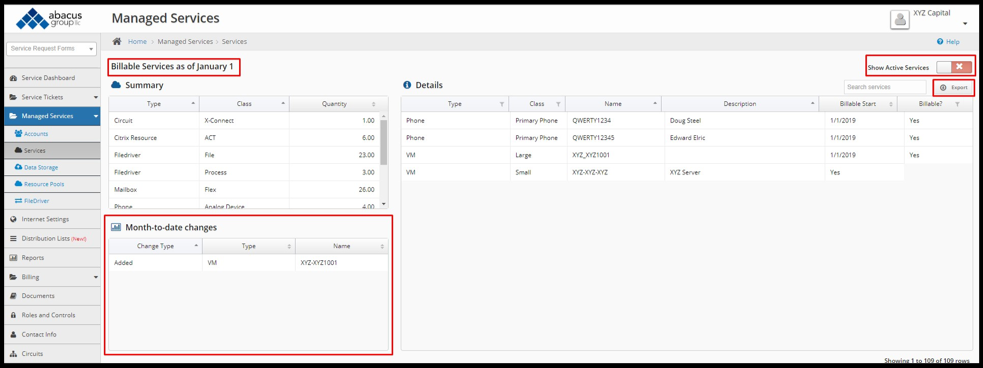Sort Details by Name column header
Image resolution: width=983 pixels, height=368 pixels.
point(614,104)
